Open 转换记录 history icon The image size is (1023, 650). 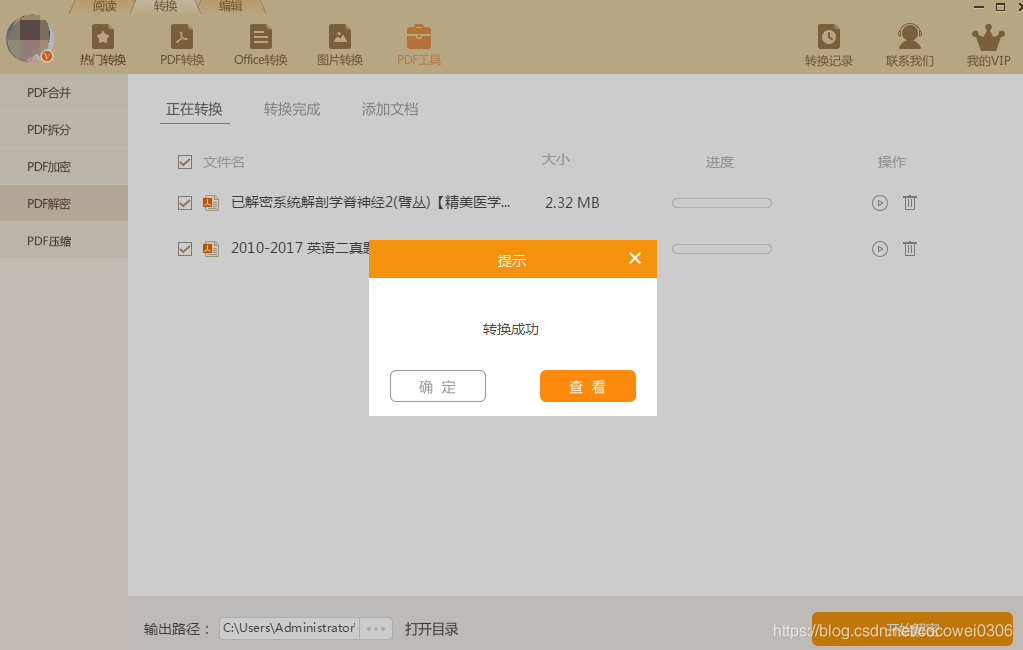pyautogui.click(x=829, y=44)
